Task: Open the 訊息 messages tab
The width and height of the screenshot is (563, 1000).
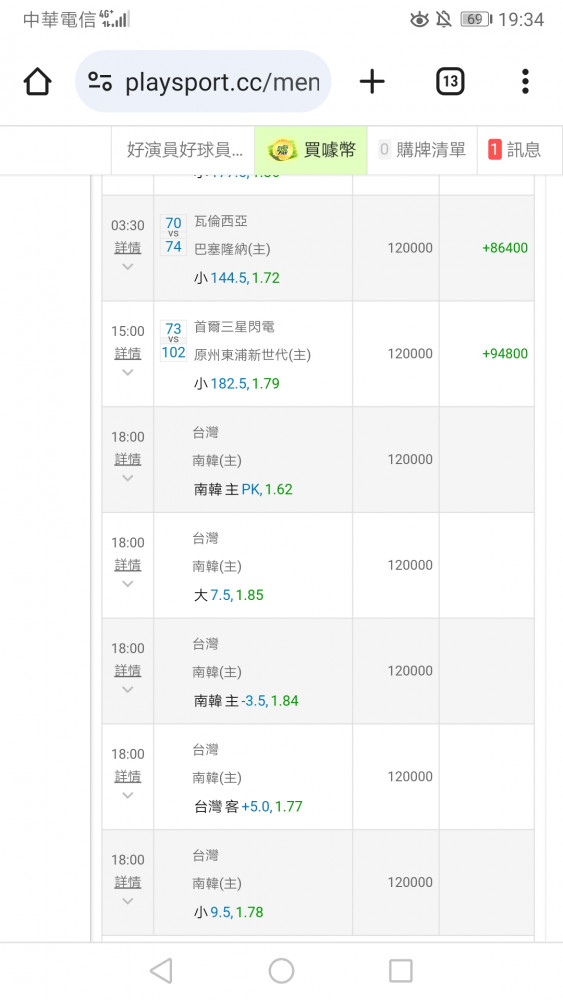Action: (x=520, y=151)
